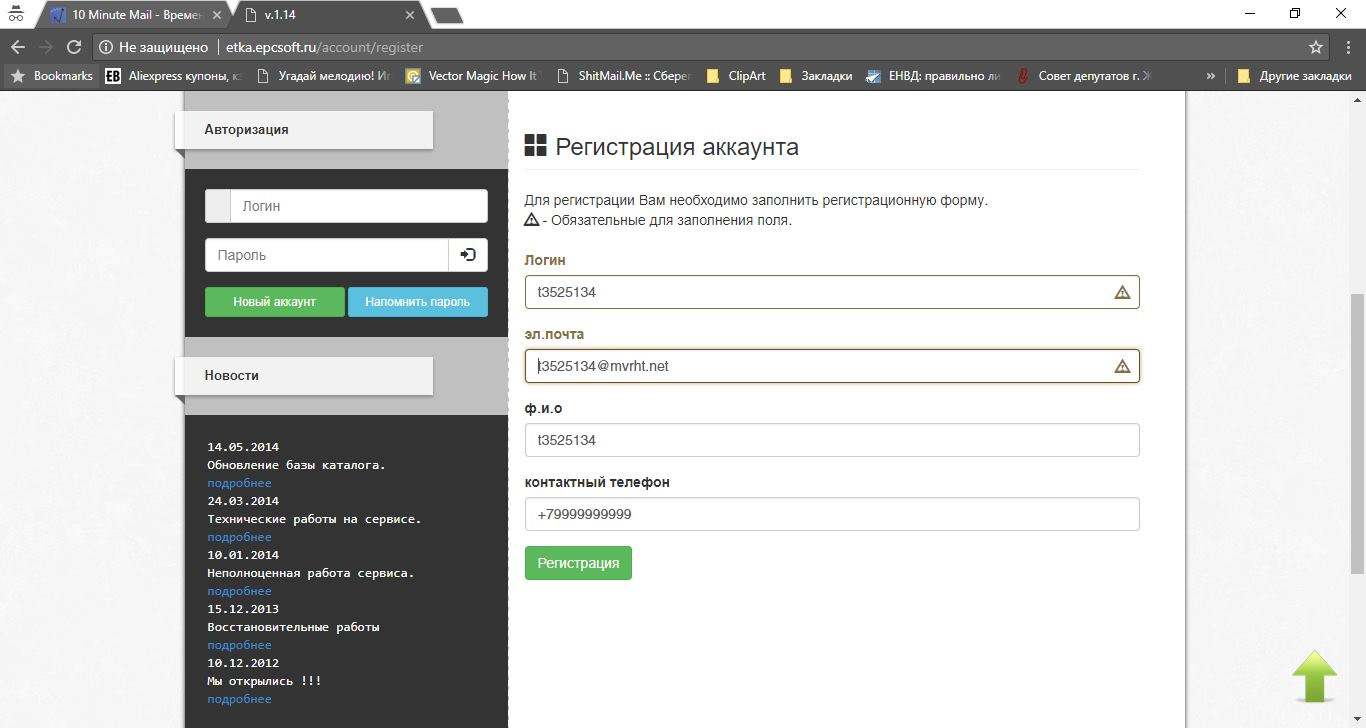Focus sidebar Пароль input field
The image size is (1366, 728).
327,255
